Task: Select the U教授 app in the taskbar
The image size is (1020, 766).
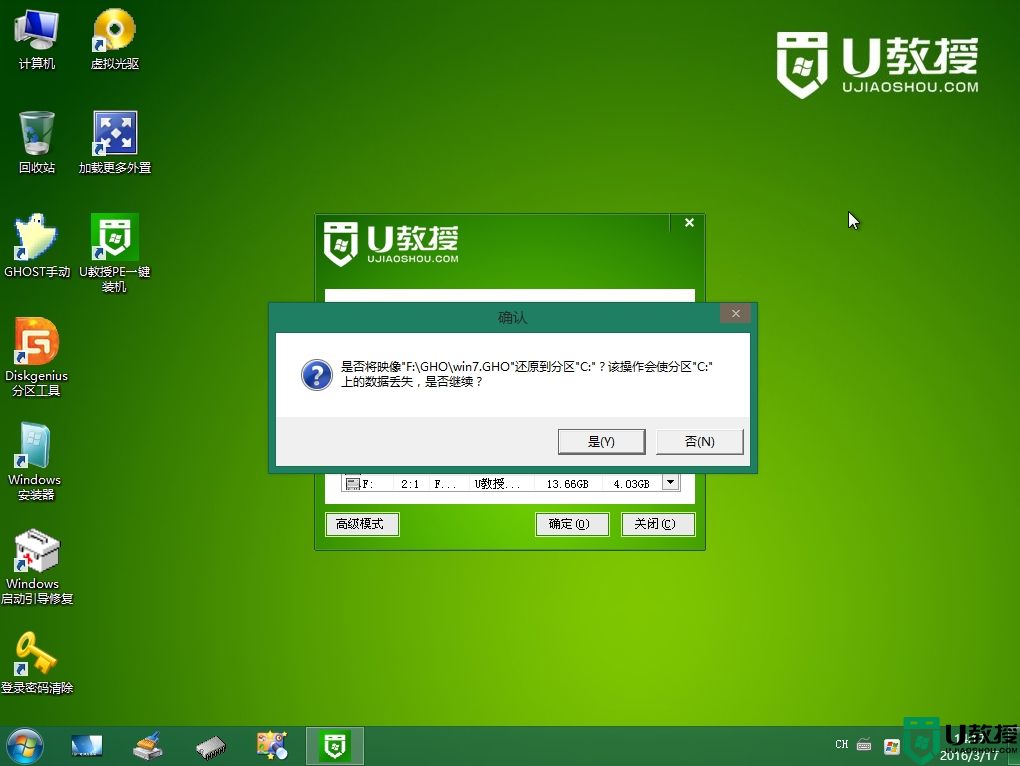Action: (x=333, y=745)
